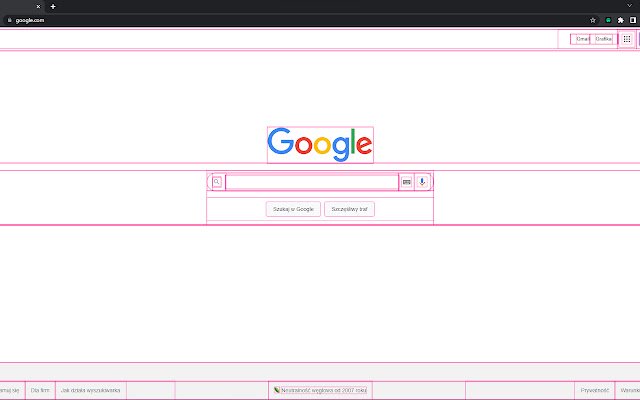Screen dimensions: 640x400
Task: Toggle the browser side panel icon
Action: [x=633, y=20]
